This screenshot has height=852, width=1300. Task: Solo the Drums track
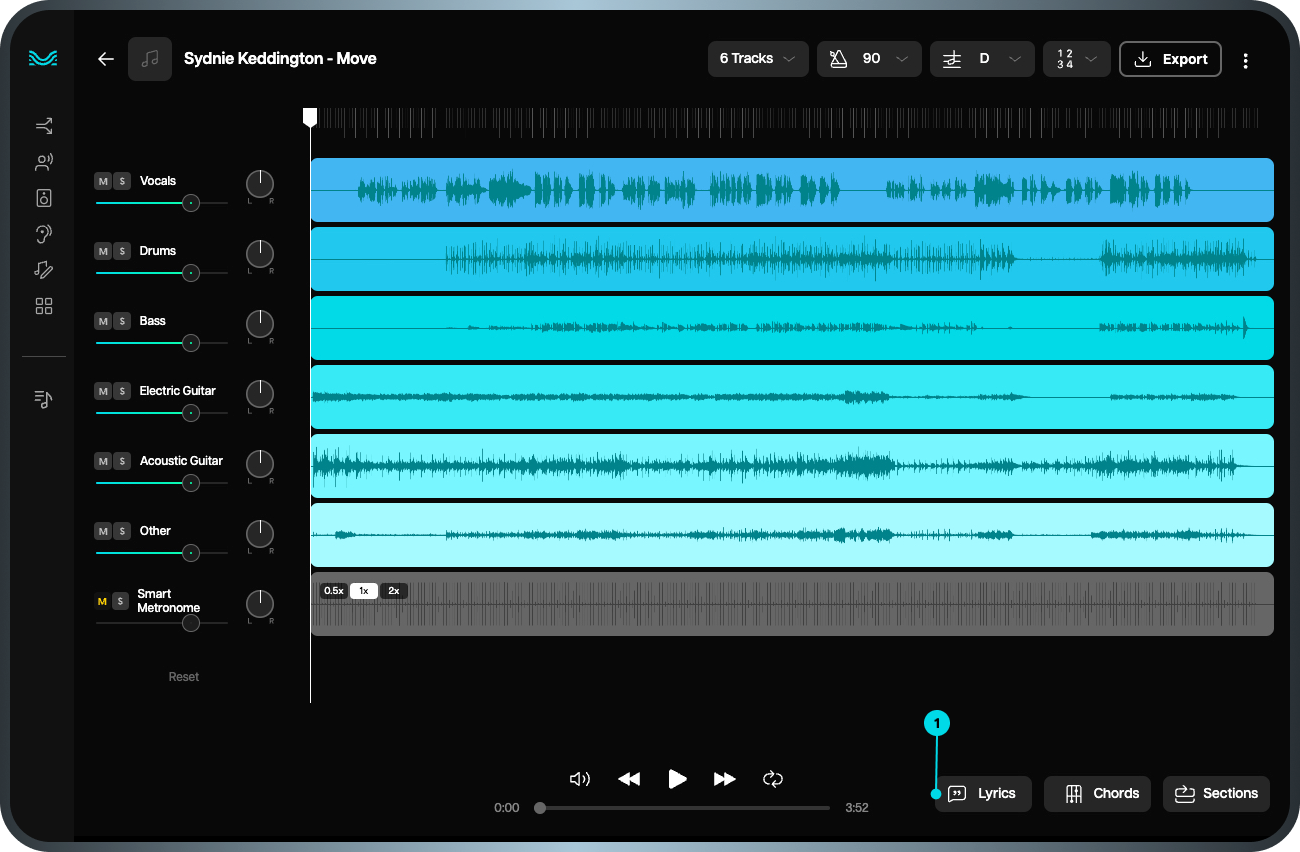(121, 251)
